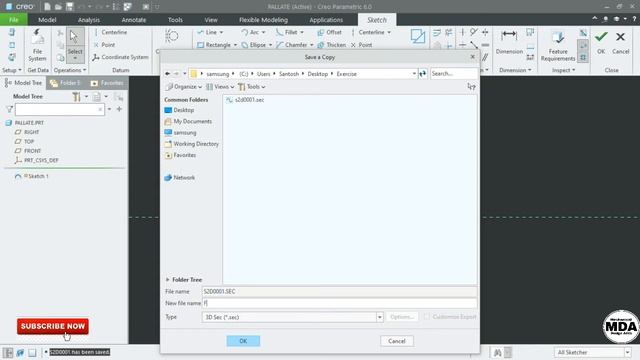Open the Find tool in status bar
Image resolution: width=640 pixels, height=360 pixels.
(498, 352)
